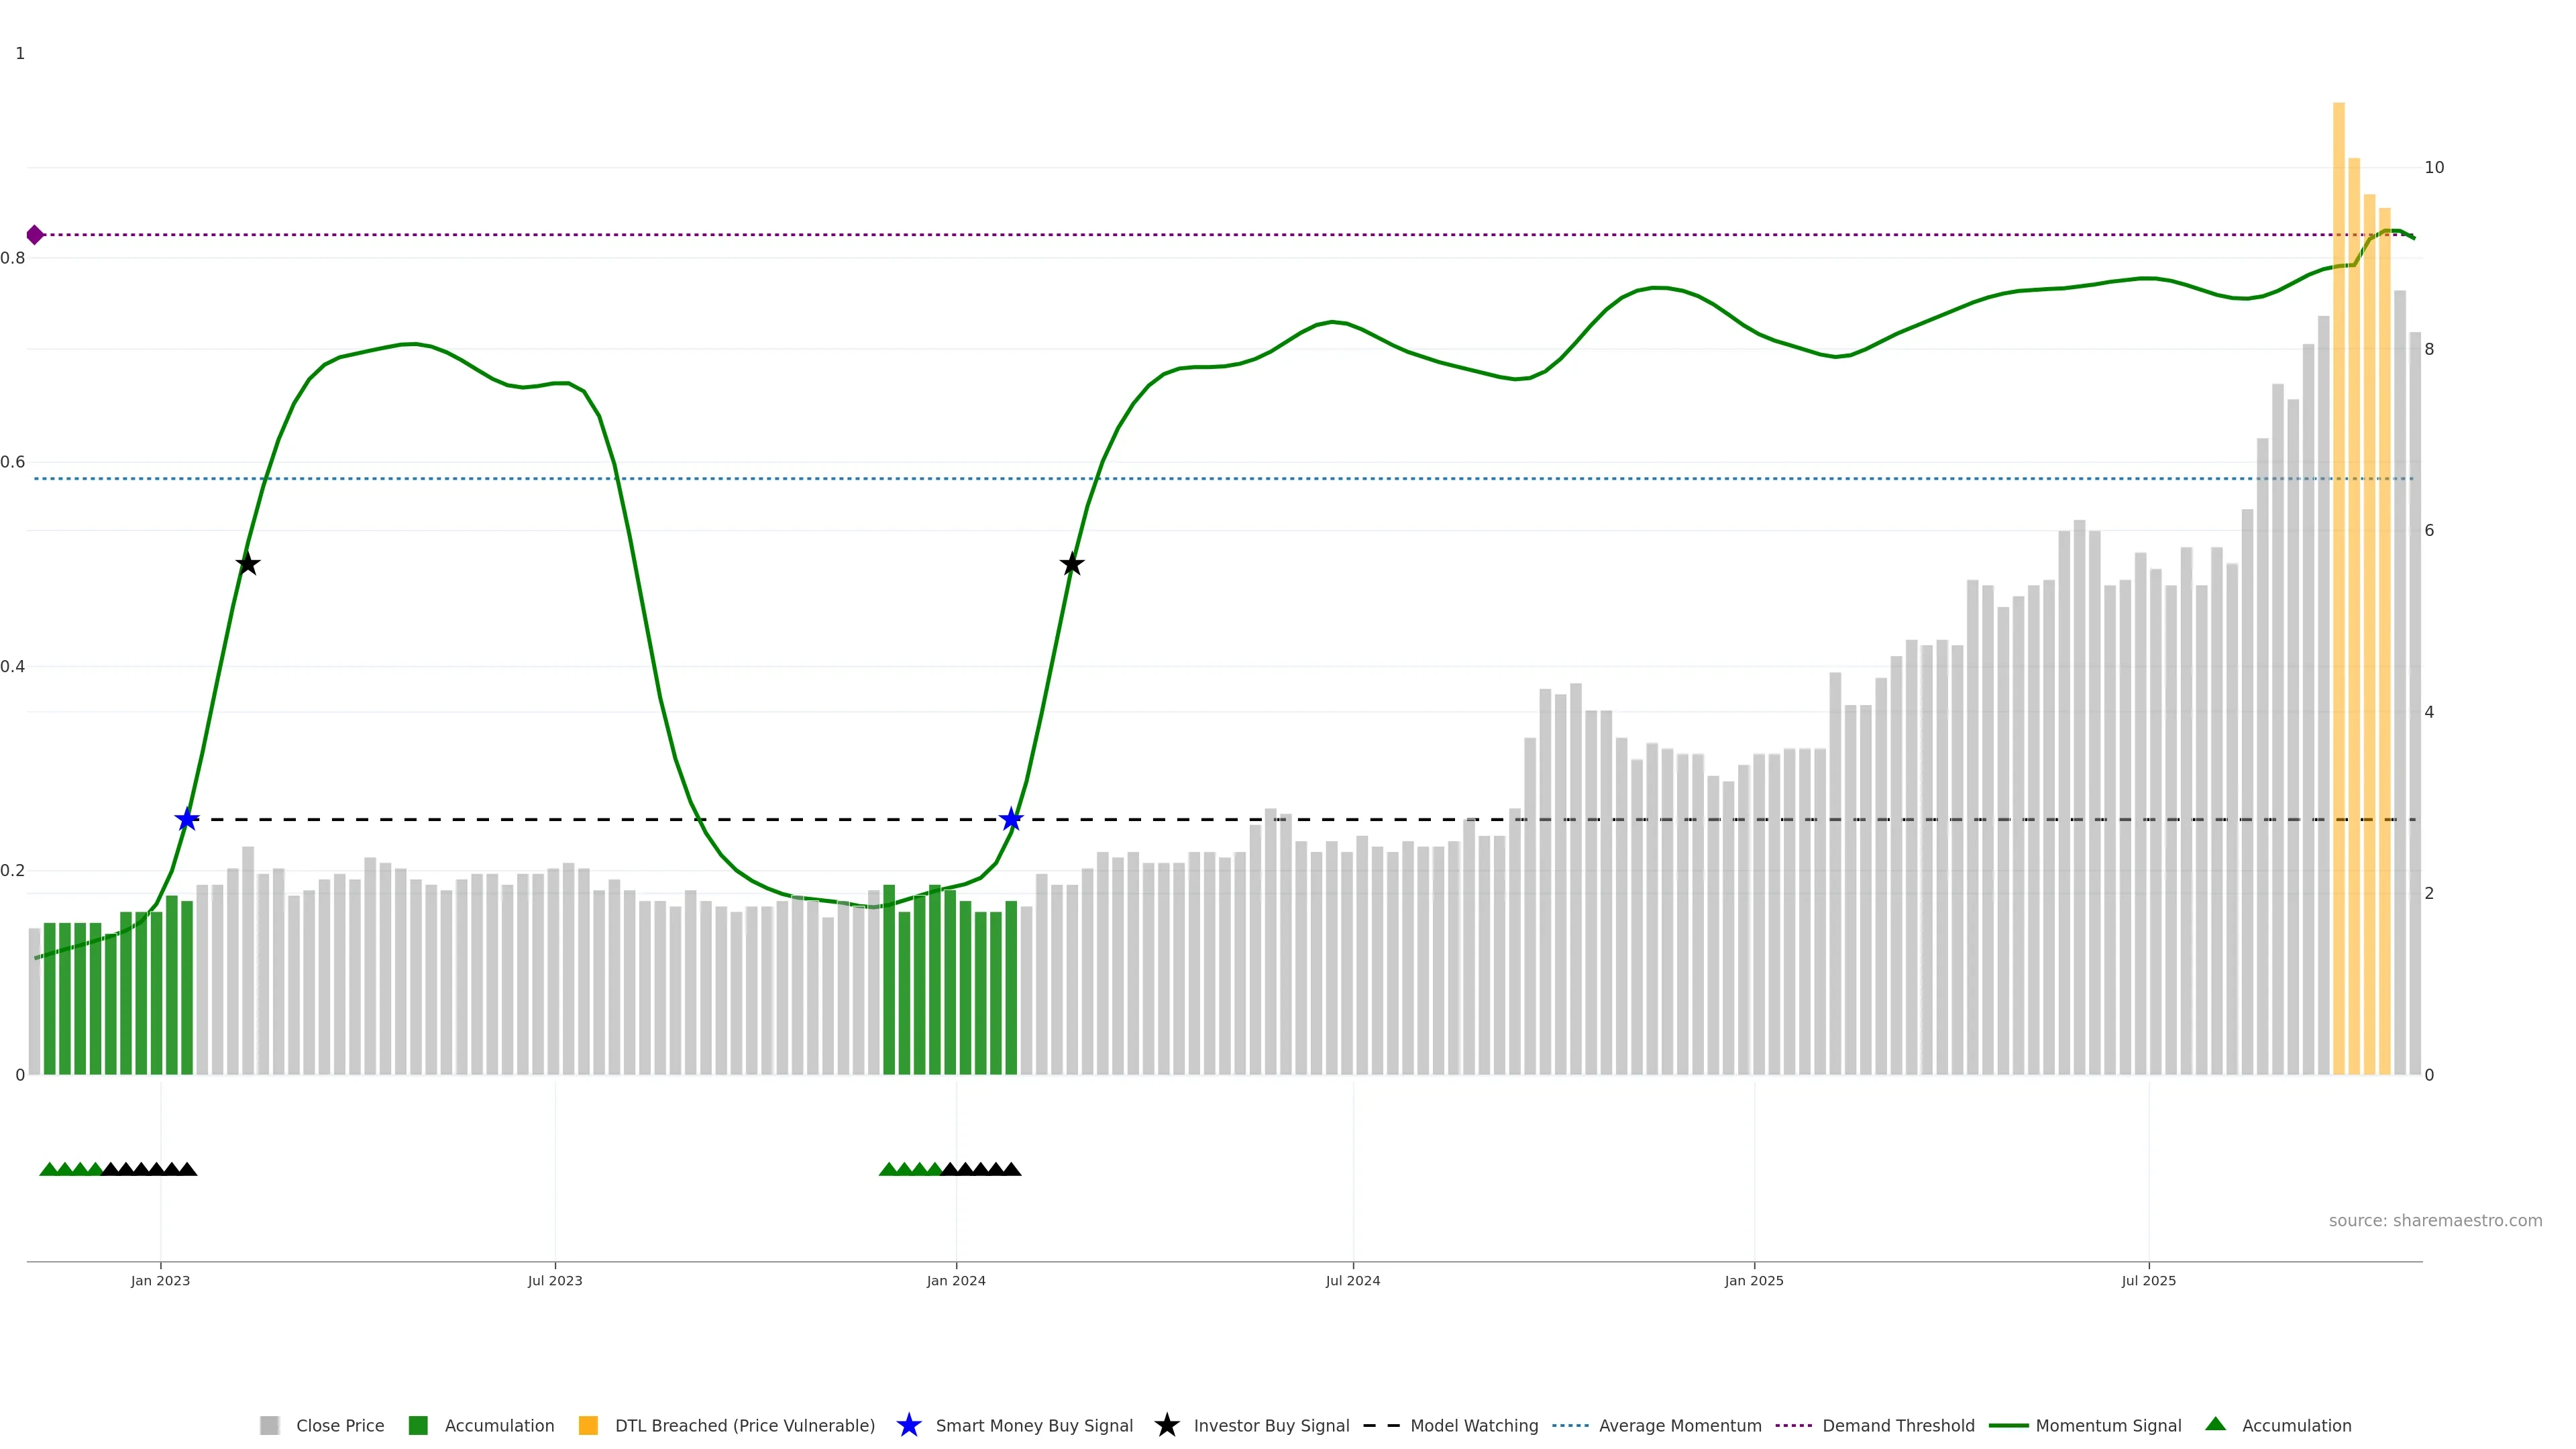This screenshot has width=2576, height=1449.
Task: Click the first blue Smart Money star on chart
Action: pos(187,820)
